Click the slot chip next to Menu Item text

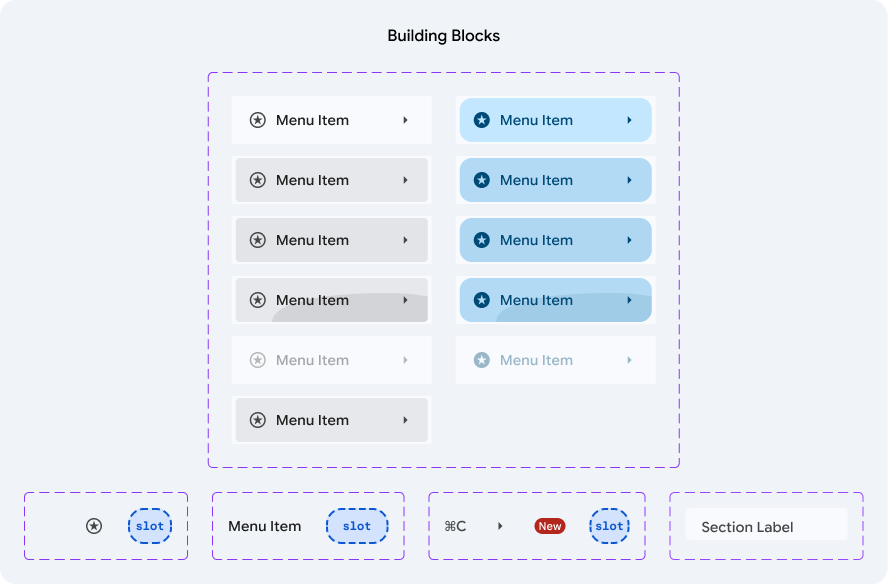coord(357,526)
